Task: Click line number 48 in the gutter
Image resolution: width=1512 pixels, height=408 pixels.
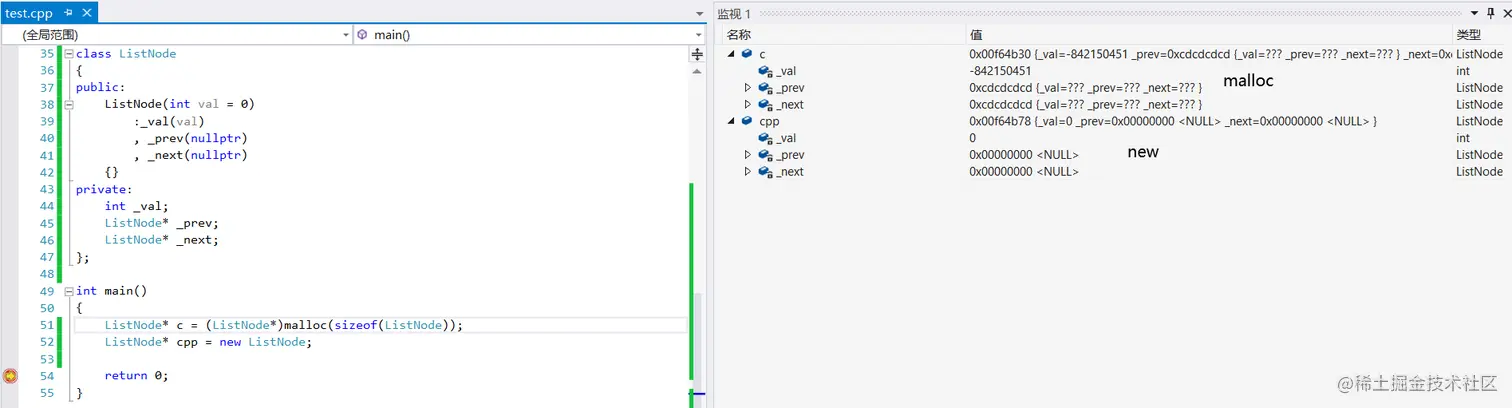Action: [x=46, y=274]
